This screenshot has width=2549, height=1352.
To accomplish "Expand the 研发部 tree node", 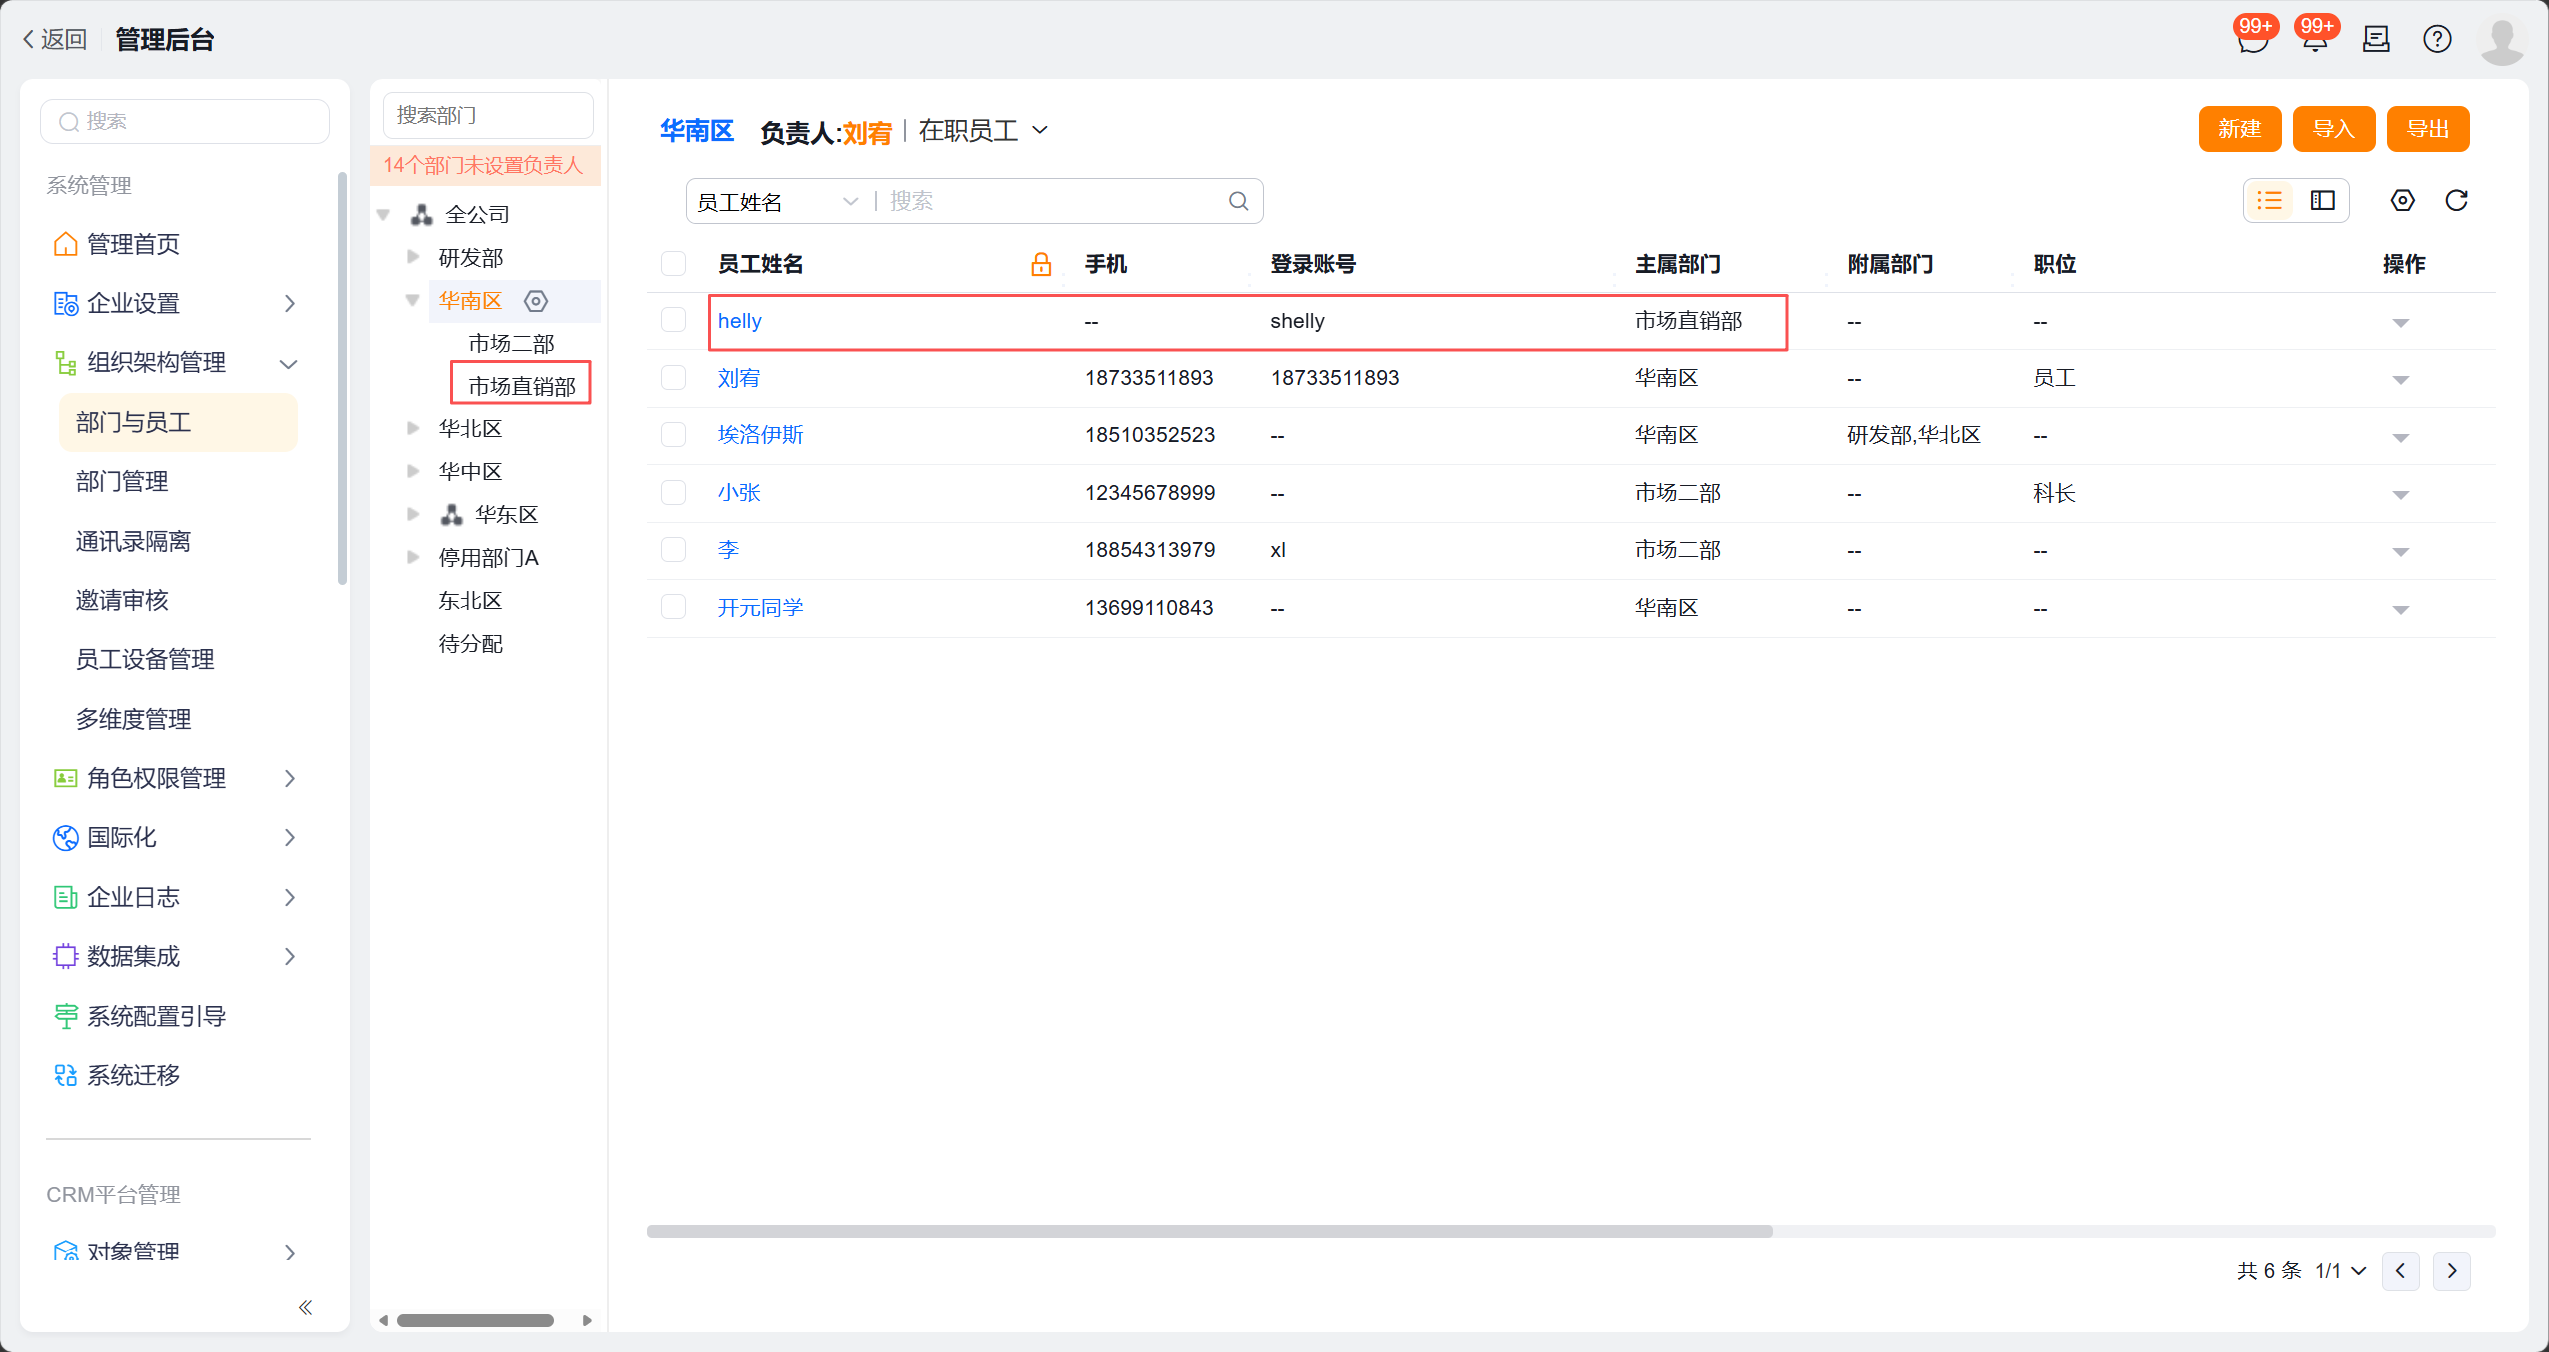I will click(413, 257).
